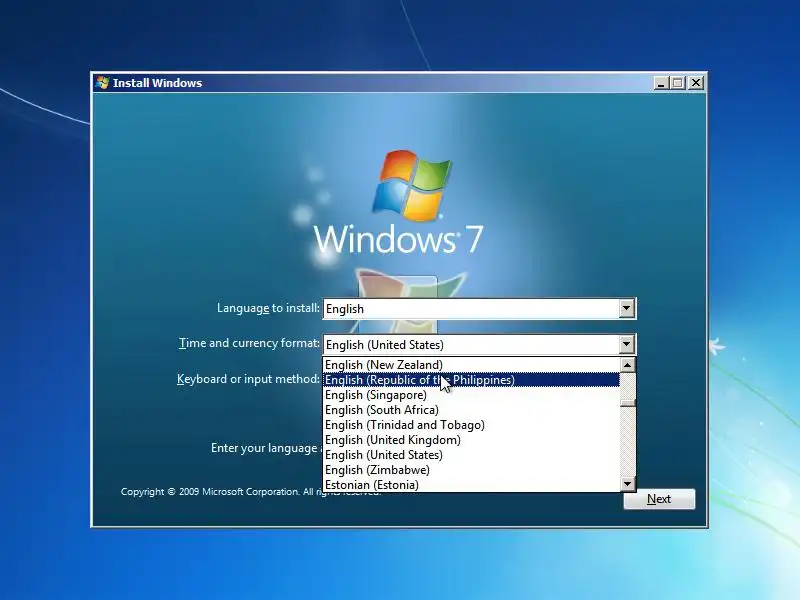Click the Windows flag icon in title bar

103,83
